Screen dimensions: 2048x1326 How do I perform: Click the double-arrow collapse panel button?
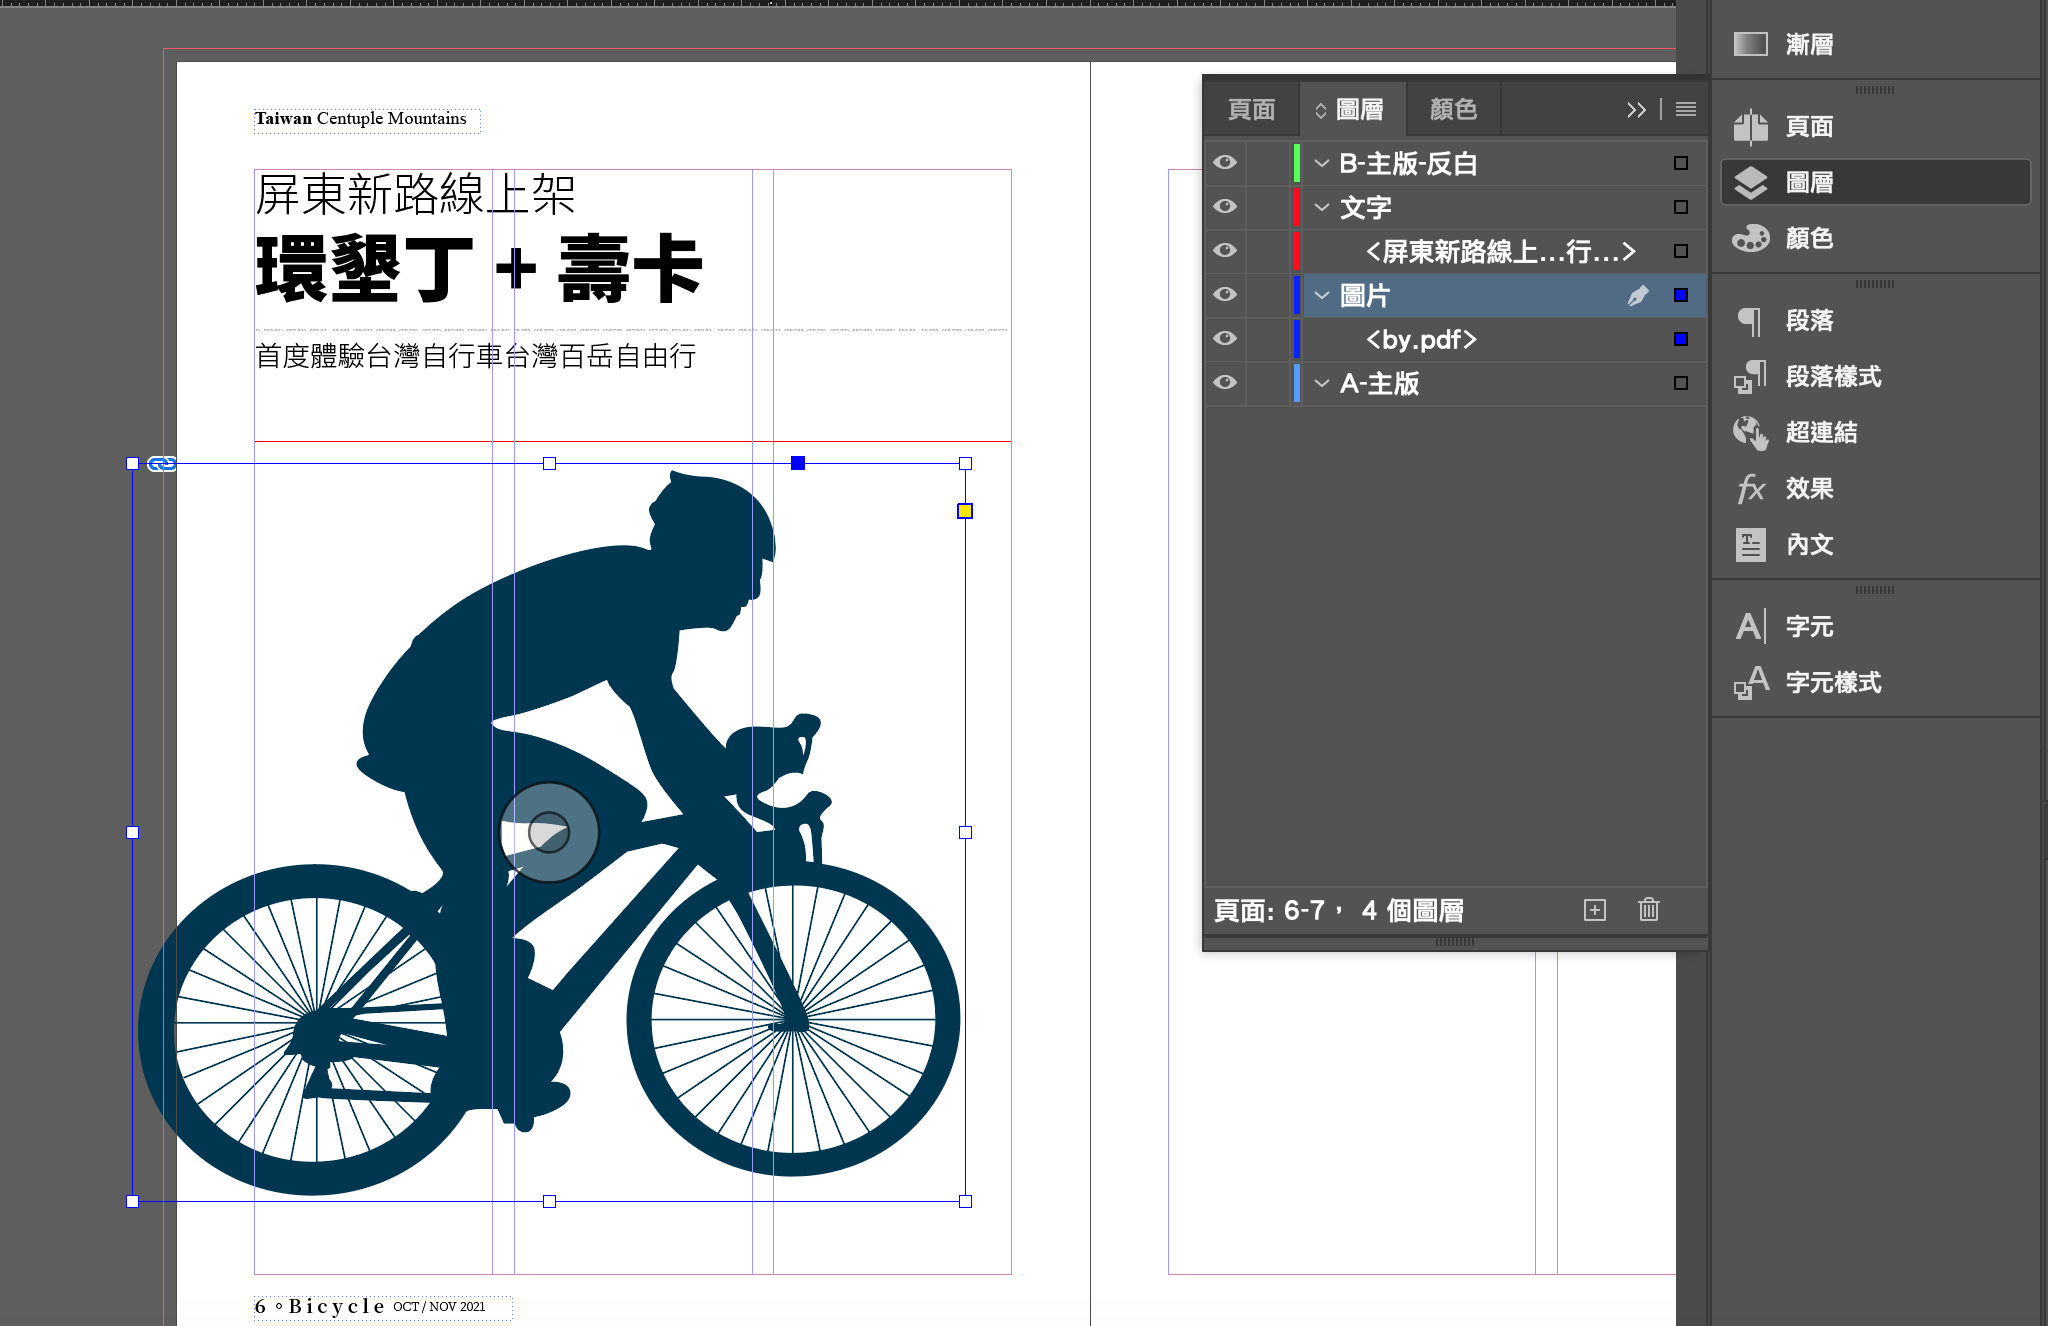coord(1636,109)
